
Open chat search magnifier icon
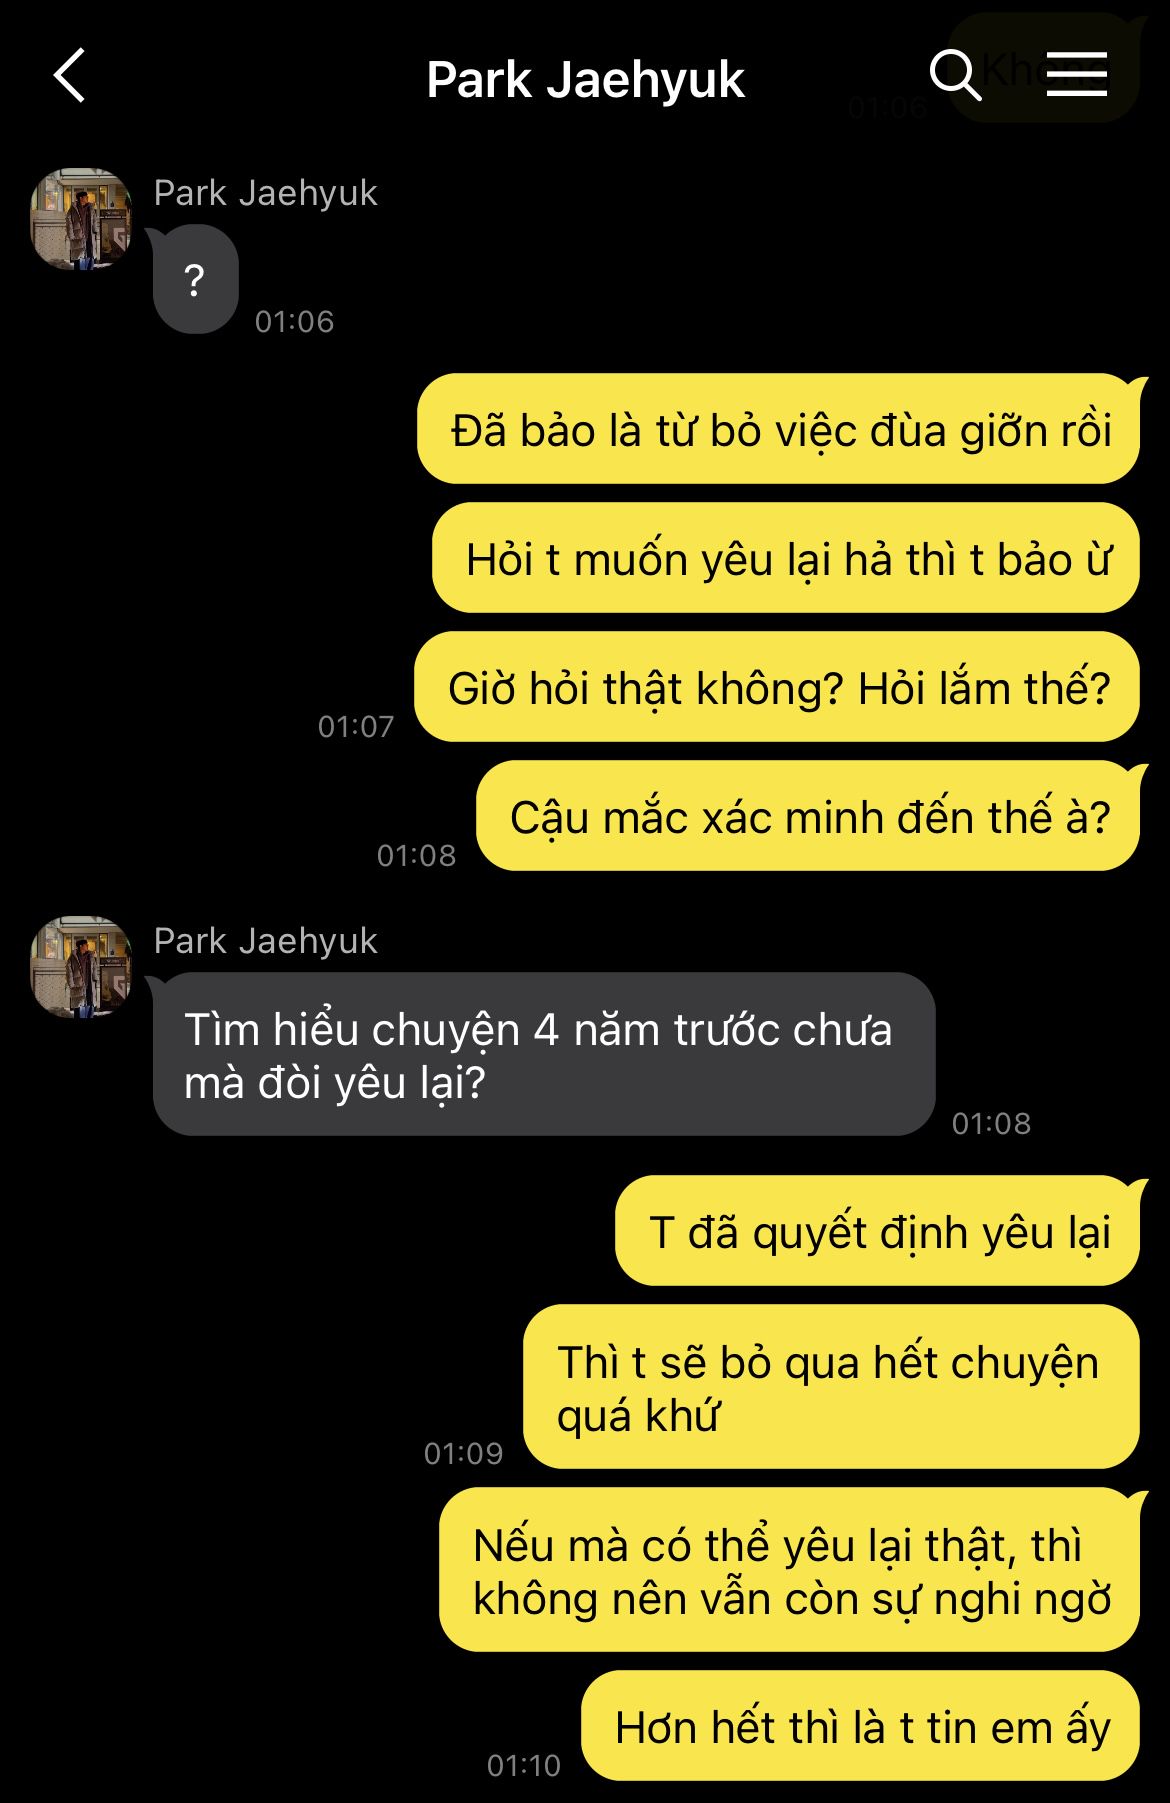tap(955, 75)
